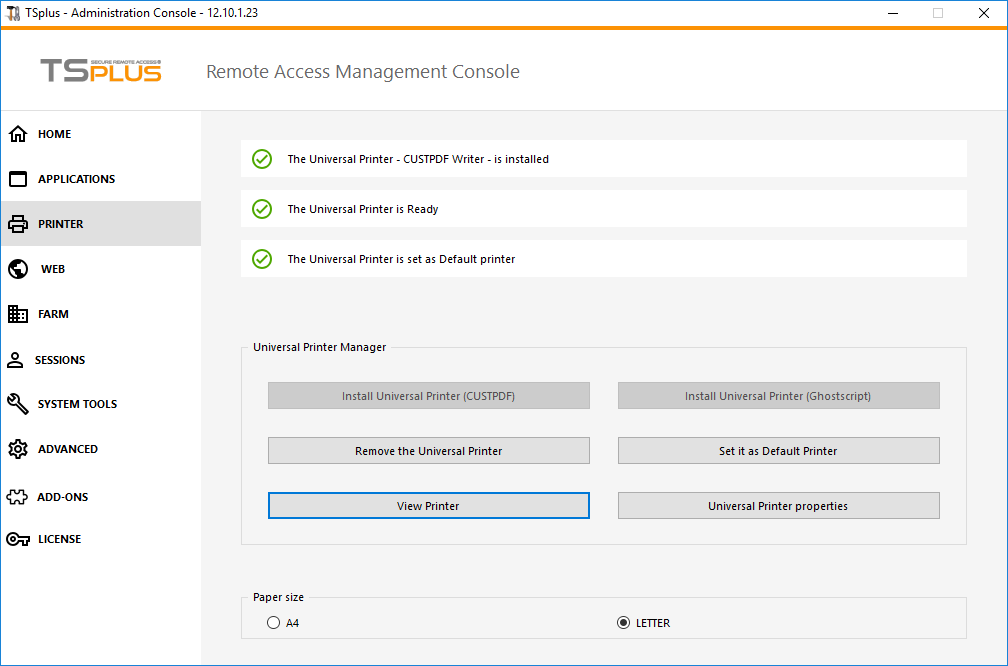Click the Home house icon in sidebar
The width and height of the screenshot is (1008, 666).
(18, 134)
